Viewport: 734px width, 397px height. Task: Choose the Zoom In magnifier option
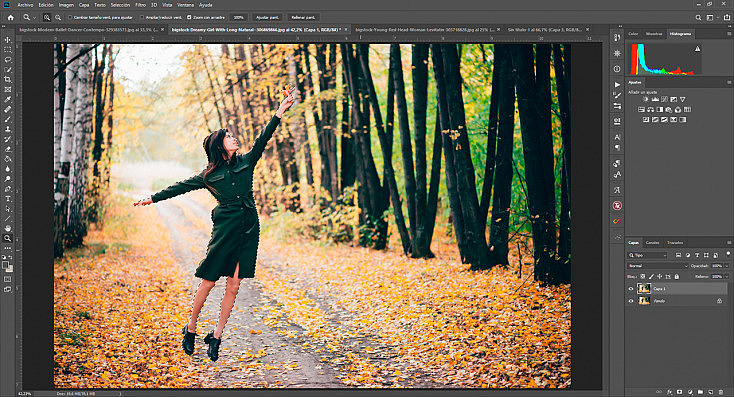click(x=47, y=17)
